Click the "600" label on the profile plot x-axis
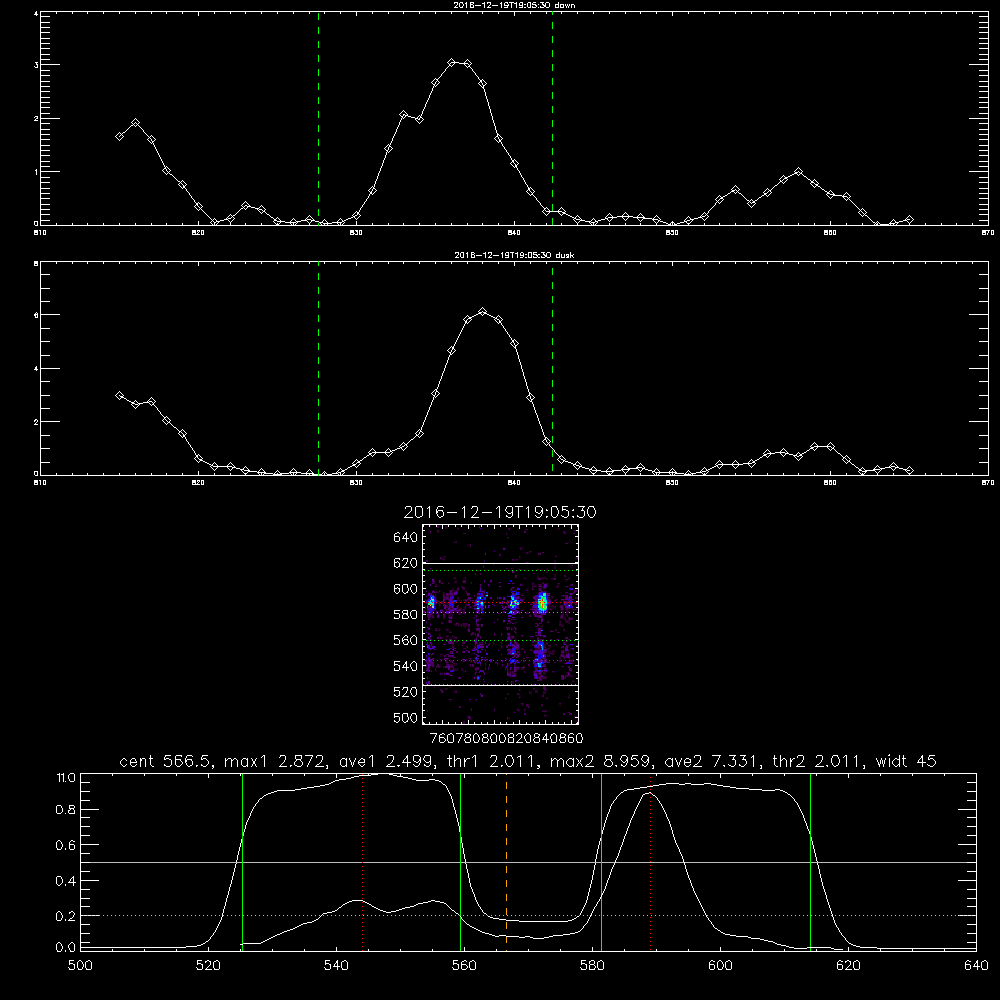 (720, 966)
